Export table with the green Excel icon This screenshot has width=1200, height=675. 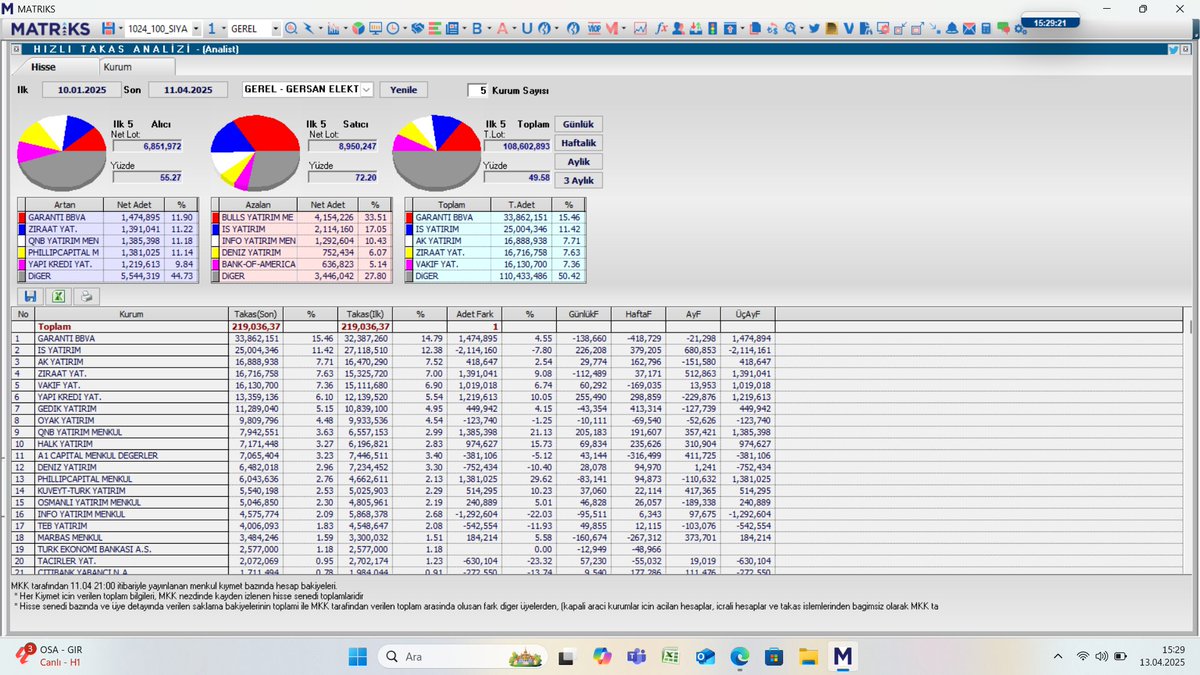pos(59,296)
